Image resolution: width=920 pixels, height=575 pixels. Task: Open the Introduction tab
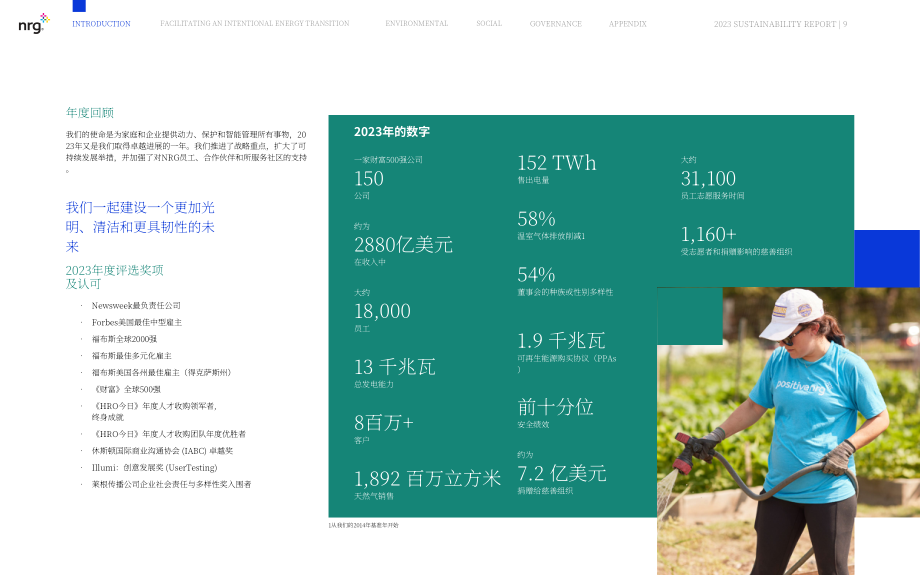(x=102, y=24)
